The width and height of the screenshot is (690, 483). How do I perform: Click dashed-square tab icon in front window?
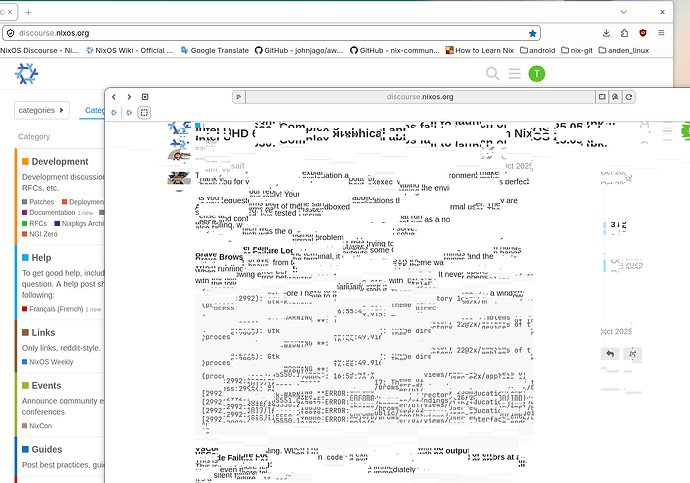click(144, 113)
